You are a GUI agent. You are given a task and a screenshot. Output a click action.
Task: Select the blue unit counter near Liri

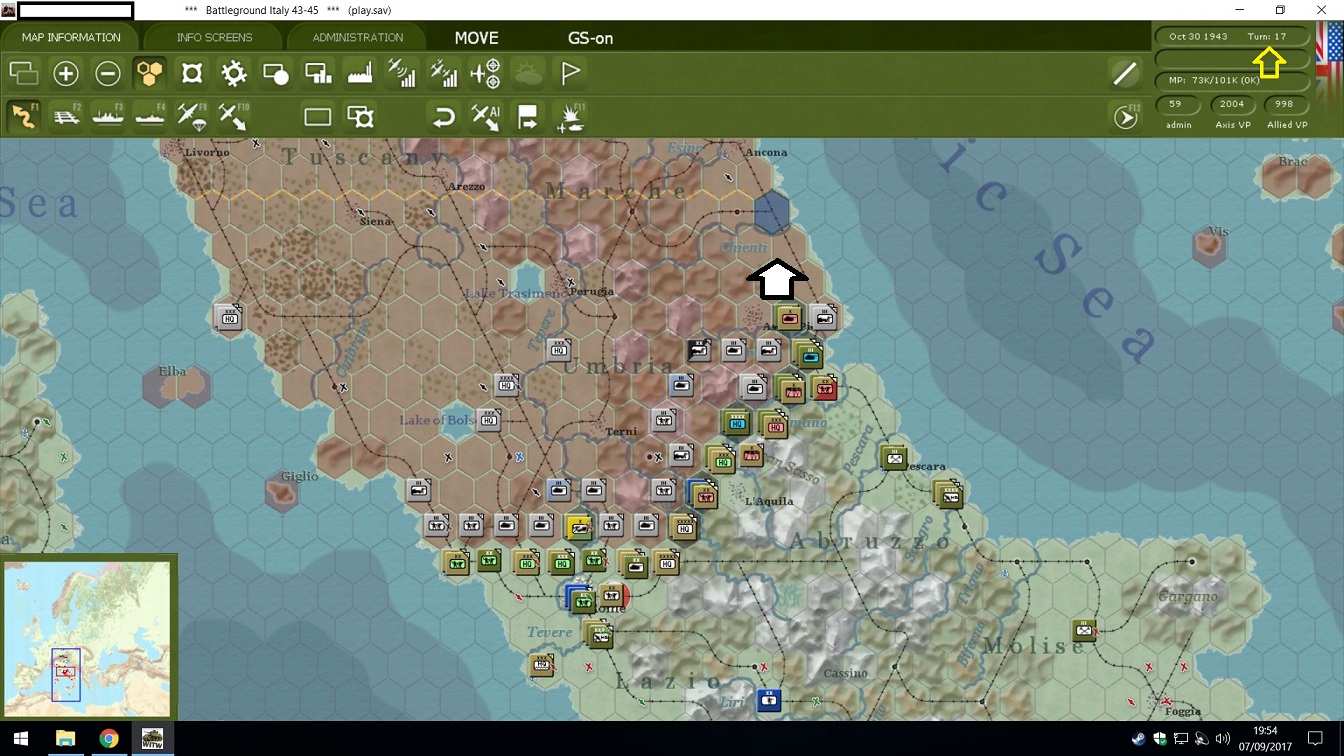[769, 699]
